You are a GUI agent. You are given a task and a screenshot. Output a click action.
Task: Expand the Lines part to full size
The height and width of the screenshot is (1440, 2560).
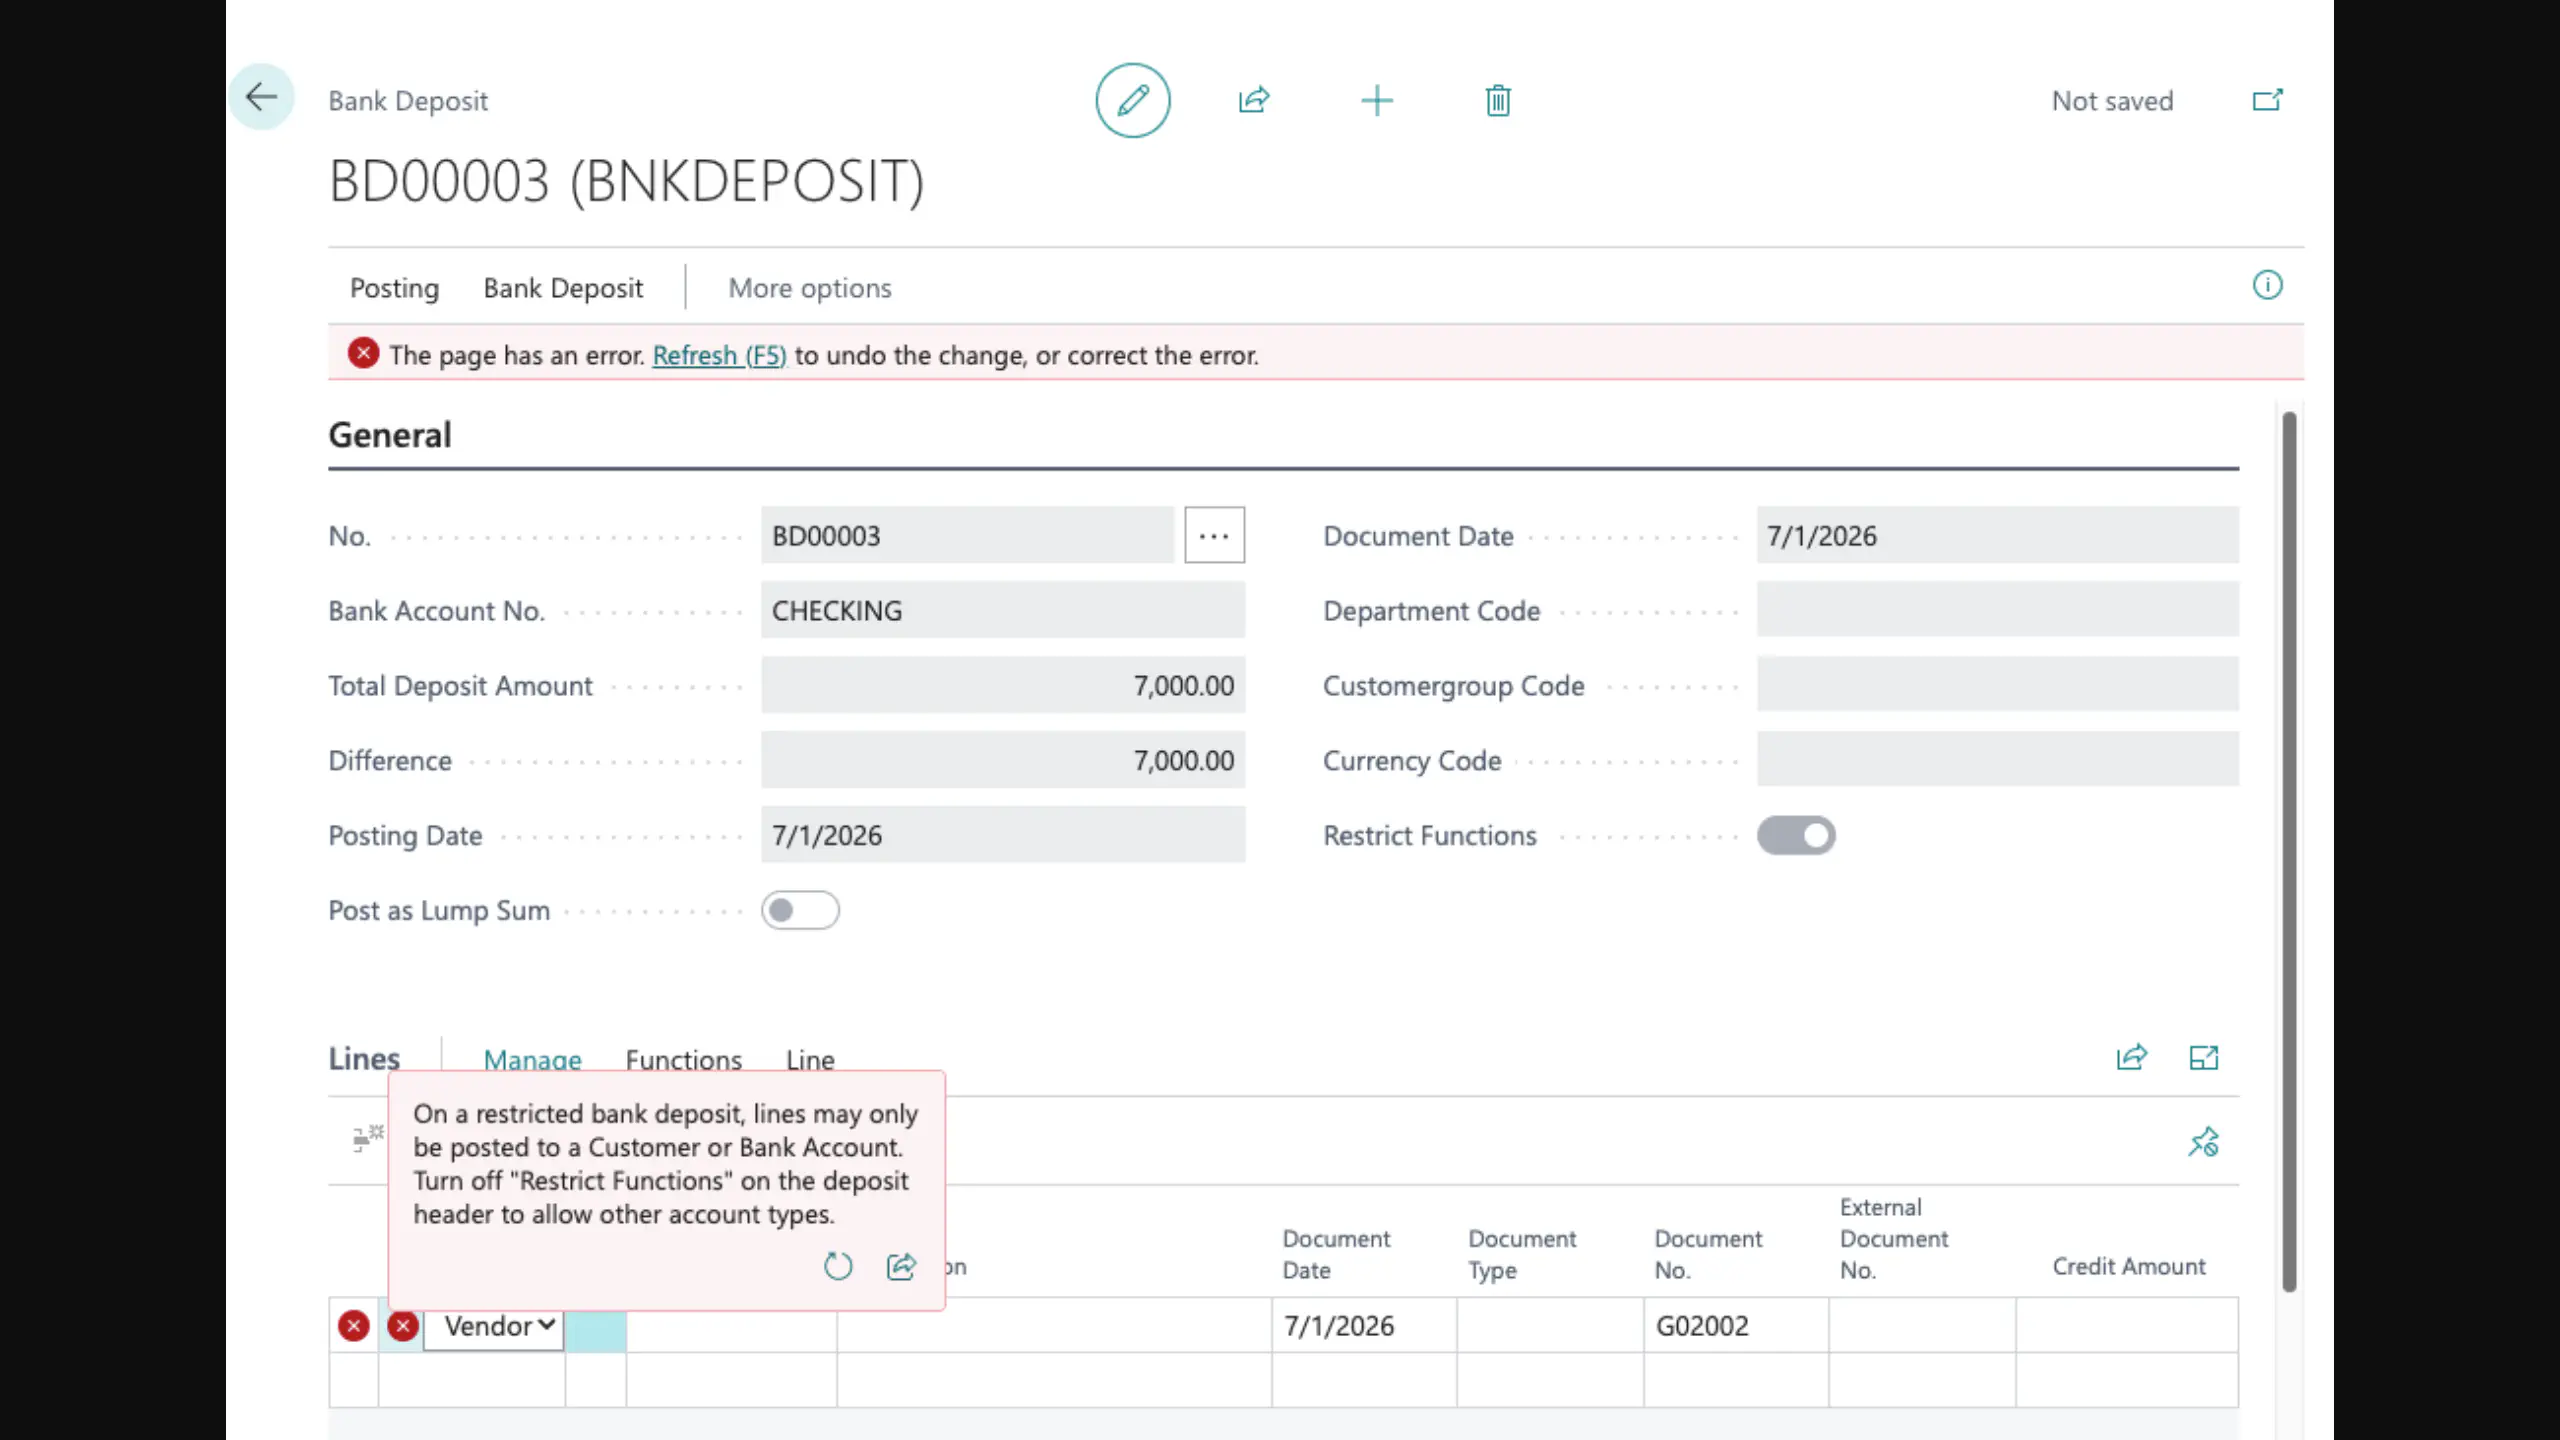2203,1058
